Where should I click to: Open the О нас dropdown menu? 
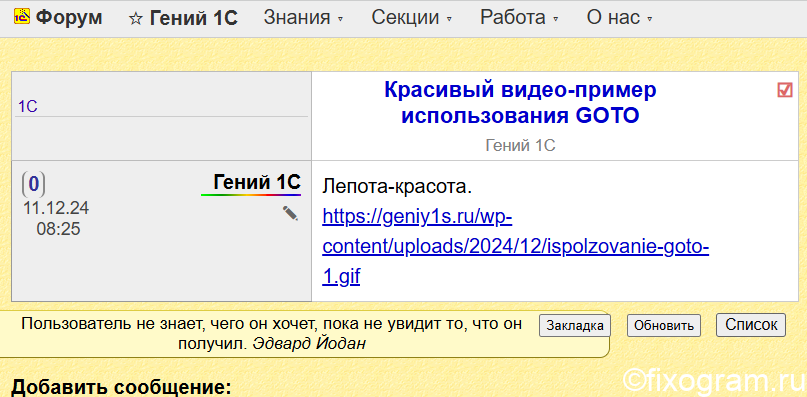[x=619, y=18]
